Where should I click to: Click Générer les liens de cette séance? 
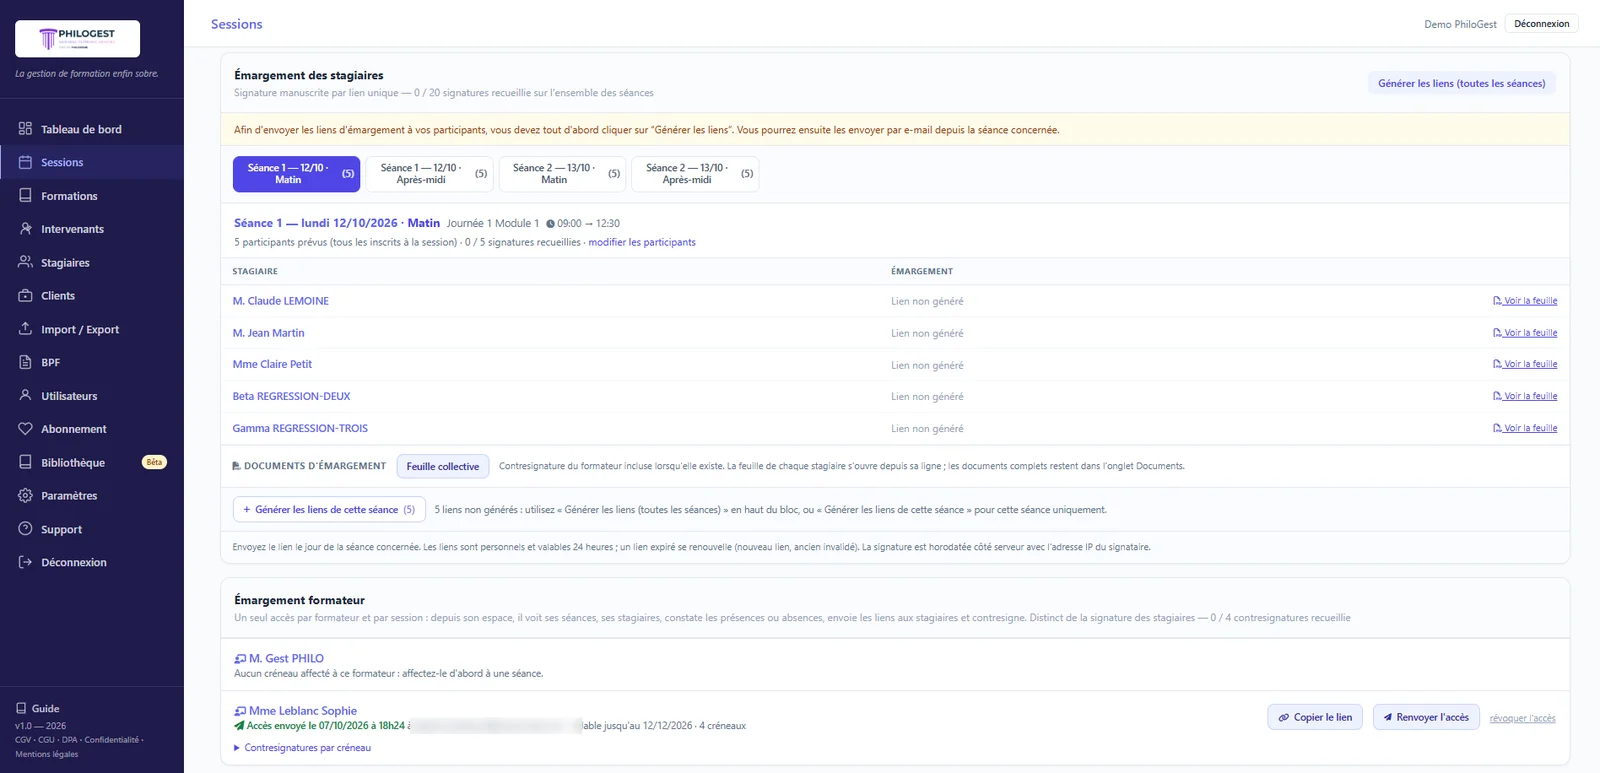(x=329, y=510)
